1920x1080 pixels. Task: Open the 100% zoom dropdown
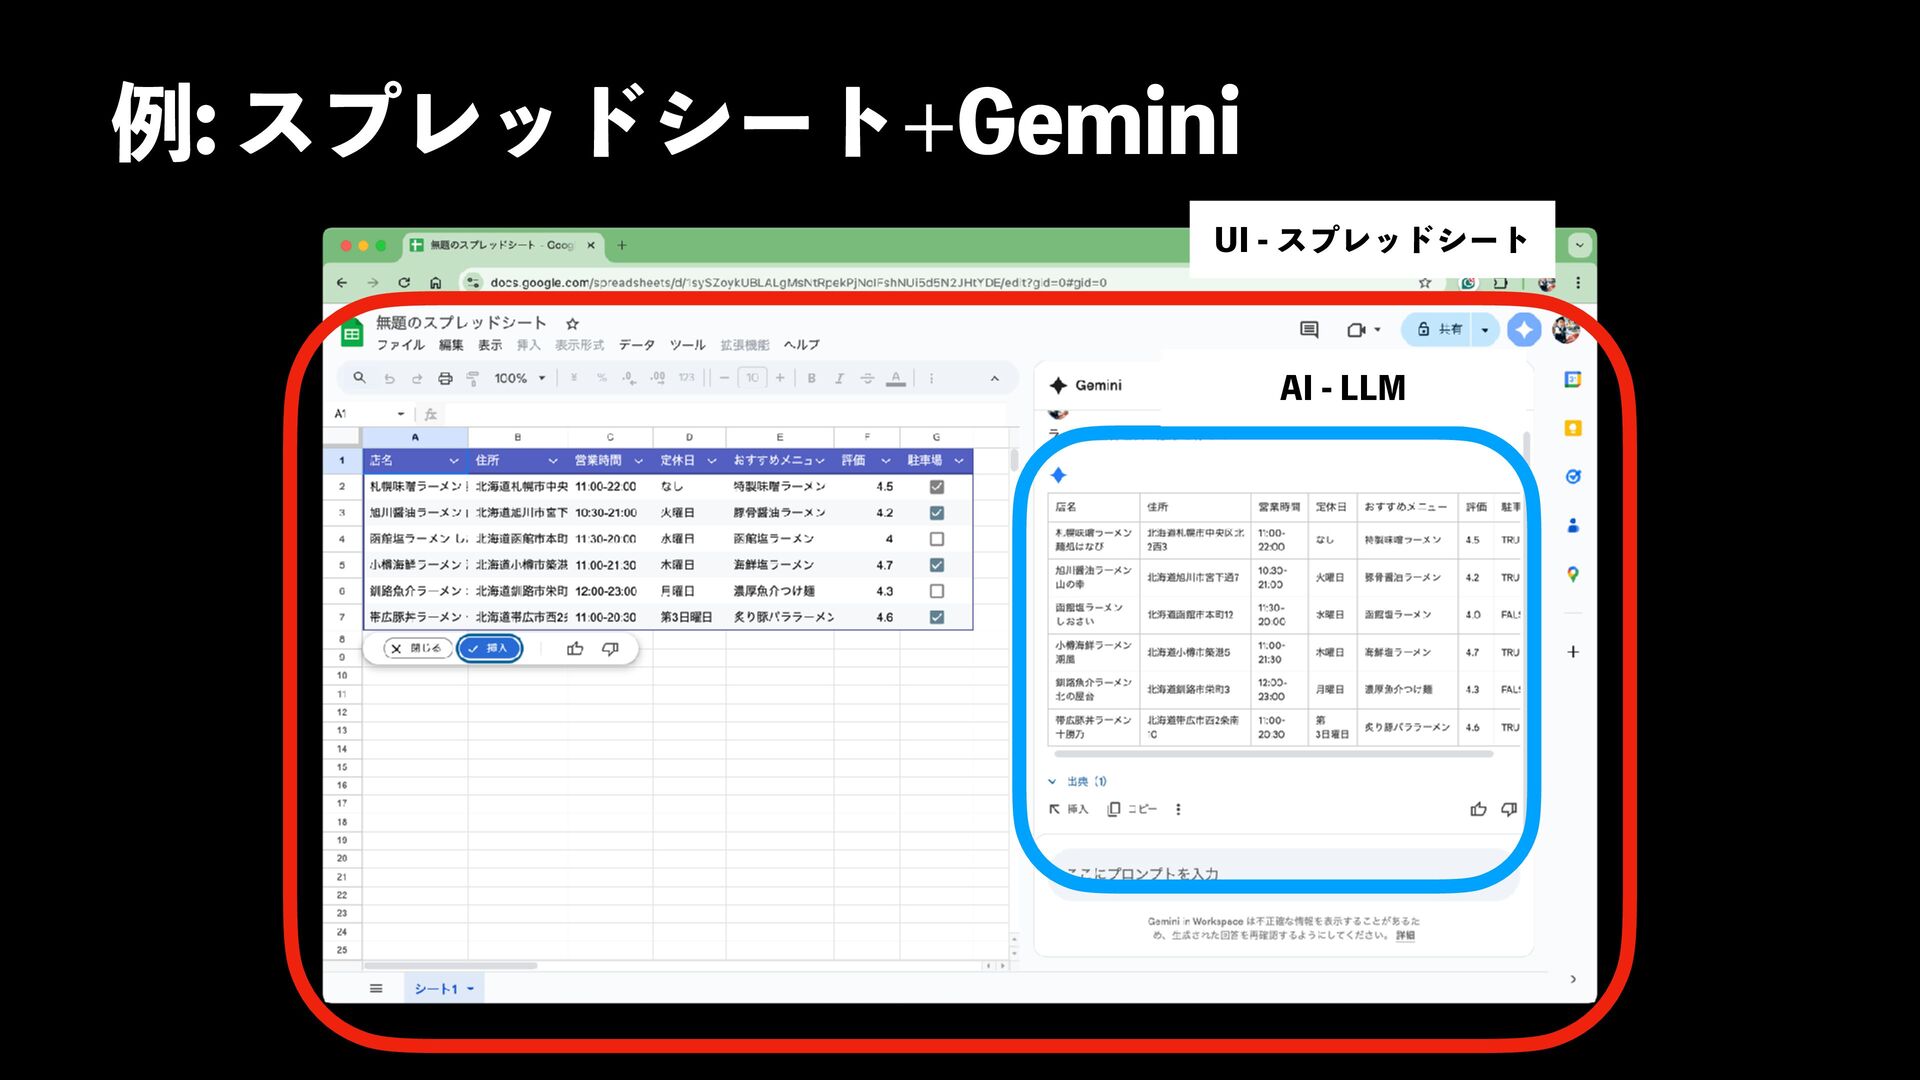click(x=520, y=378)
